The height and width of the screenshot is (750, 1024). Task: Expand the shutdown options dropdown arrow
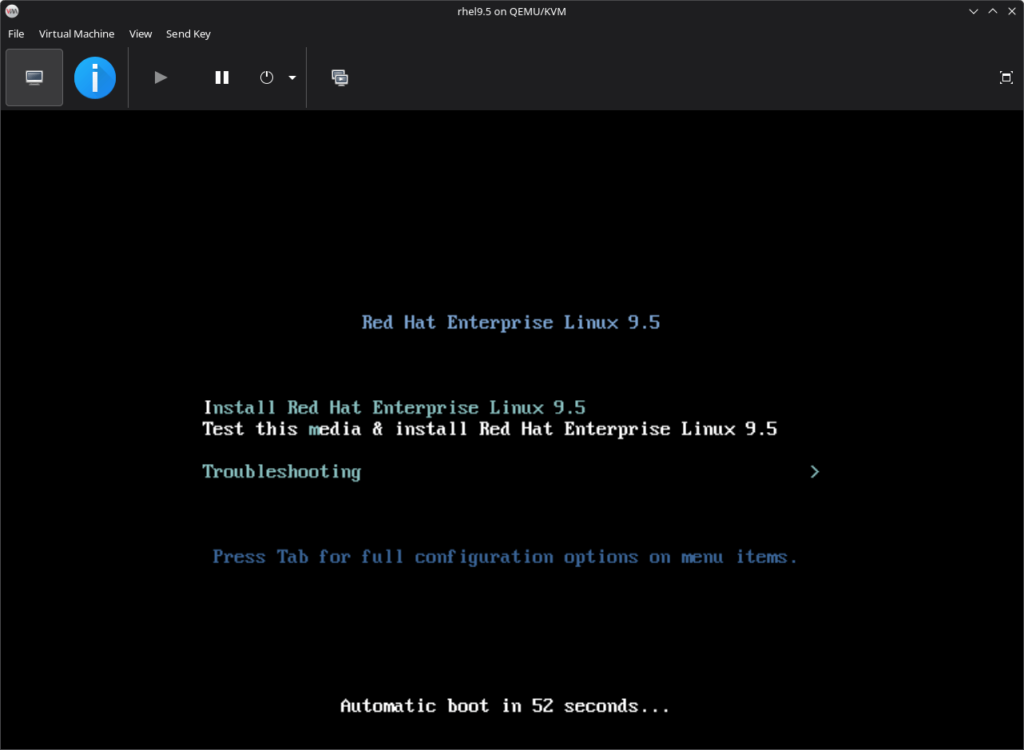point(292,78)
